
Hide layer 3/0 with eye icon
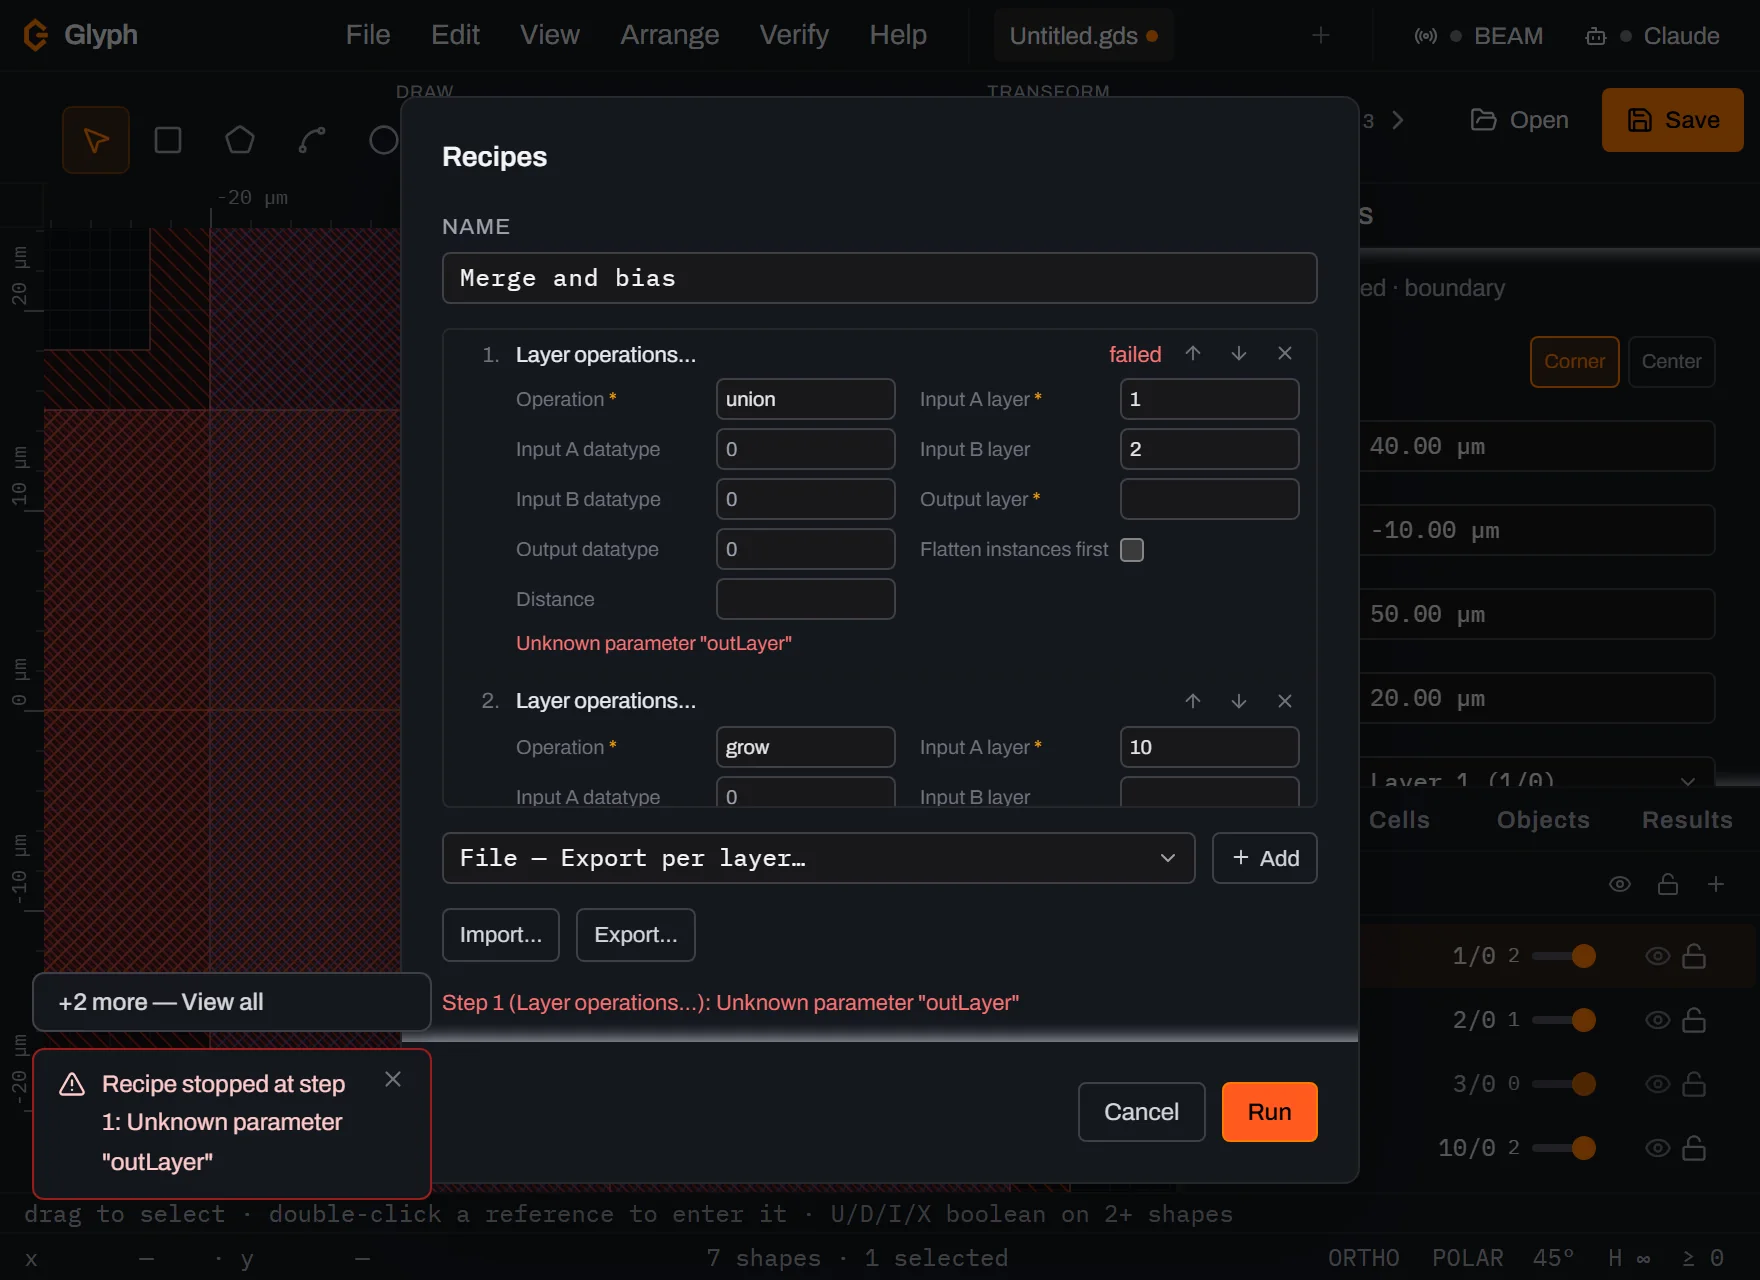(x=1657, y=1084)
